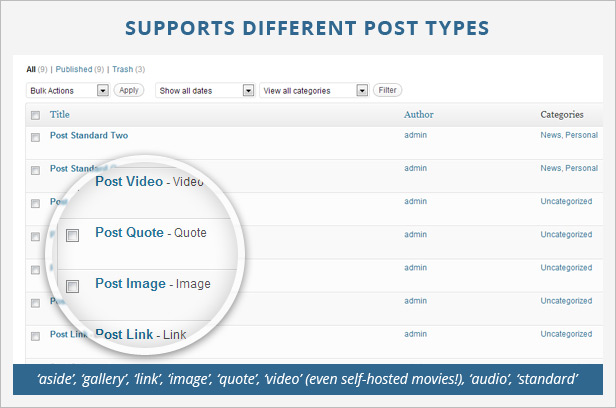Open the Trash posts view

point(123,70)
